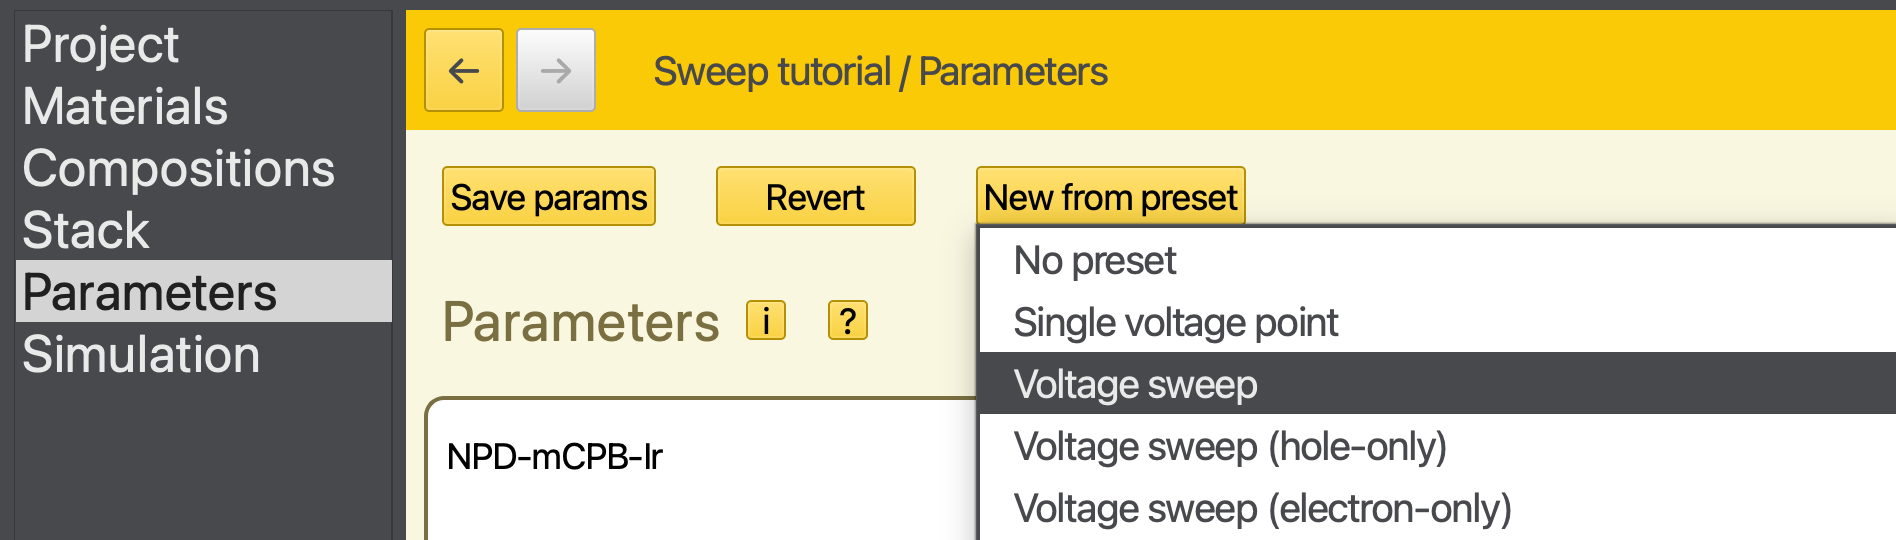Select the NPD-mCPB-Ir parameter entry
Viewport: 1896px width, 540px height.
555,457
